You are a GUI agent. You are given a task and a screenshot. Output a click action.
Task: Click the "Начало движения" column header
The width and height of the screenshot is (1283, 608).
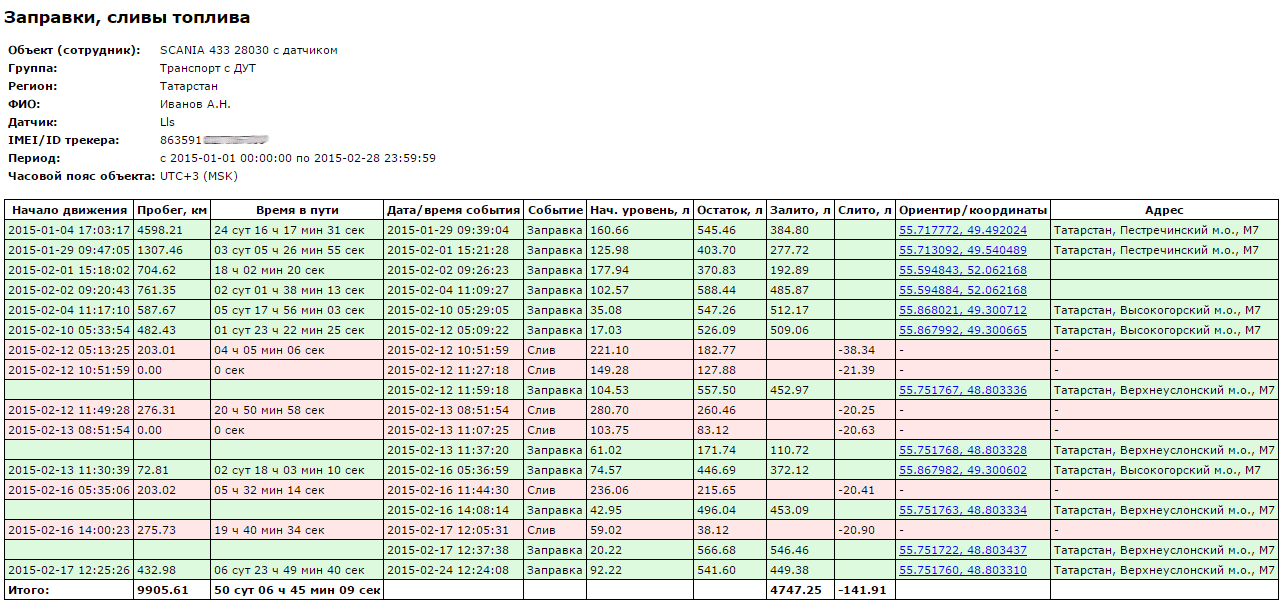68,210
